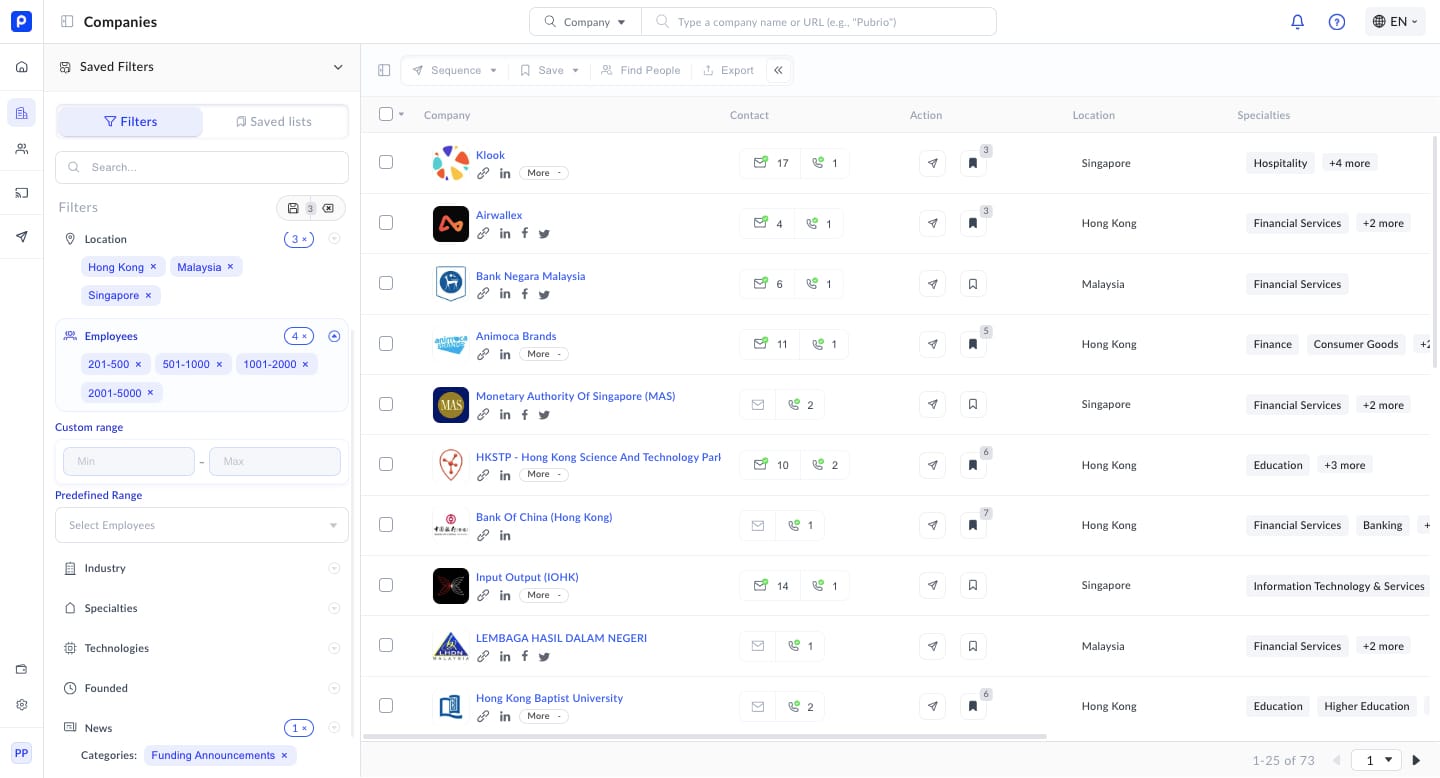
Task: Go to People icon in left sidebar
Action: (x=22, y=149)
